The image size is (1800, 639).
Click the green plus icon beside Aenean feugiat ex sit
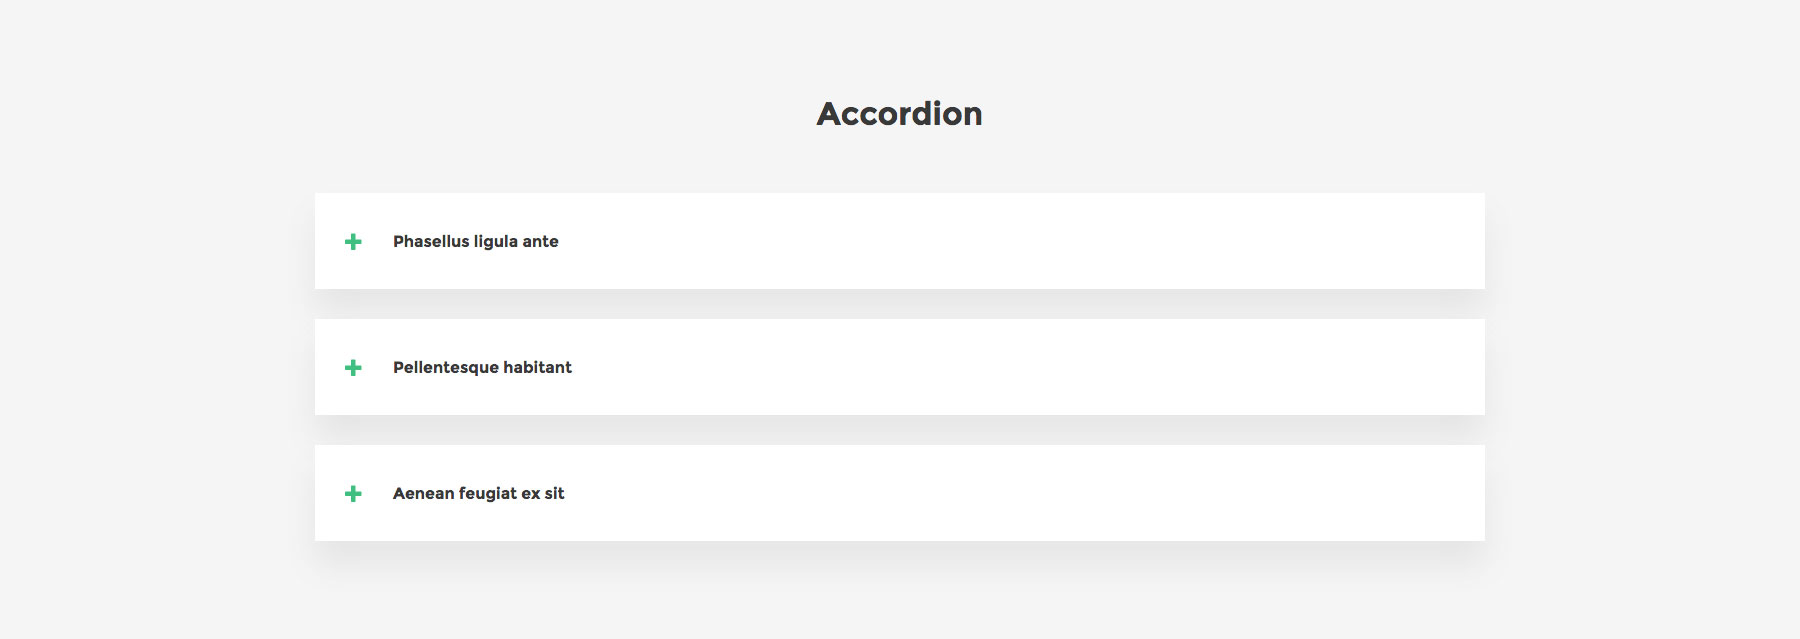[x=353, y=494]
